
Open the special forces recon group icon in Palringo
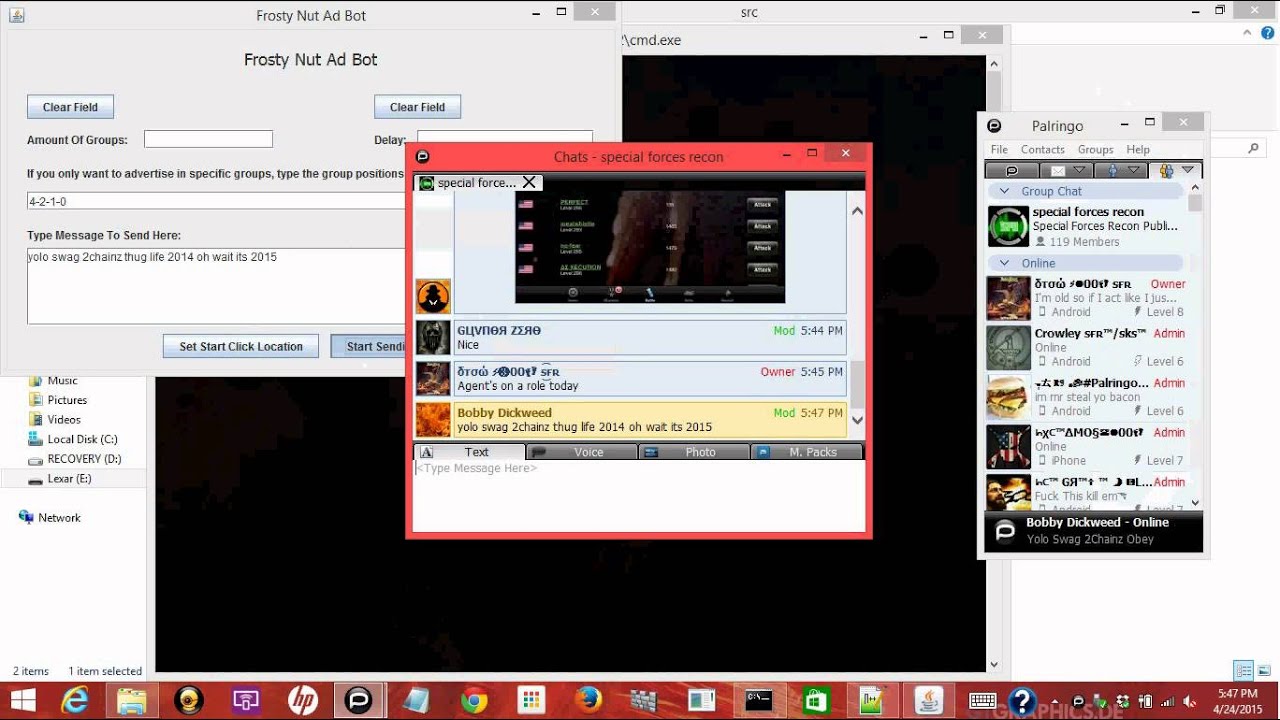click(x=1008, y=226)
